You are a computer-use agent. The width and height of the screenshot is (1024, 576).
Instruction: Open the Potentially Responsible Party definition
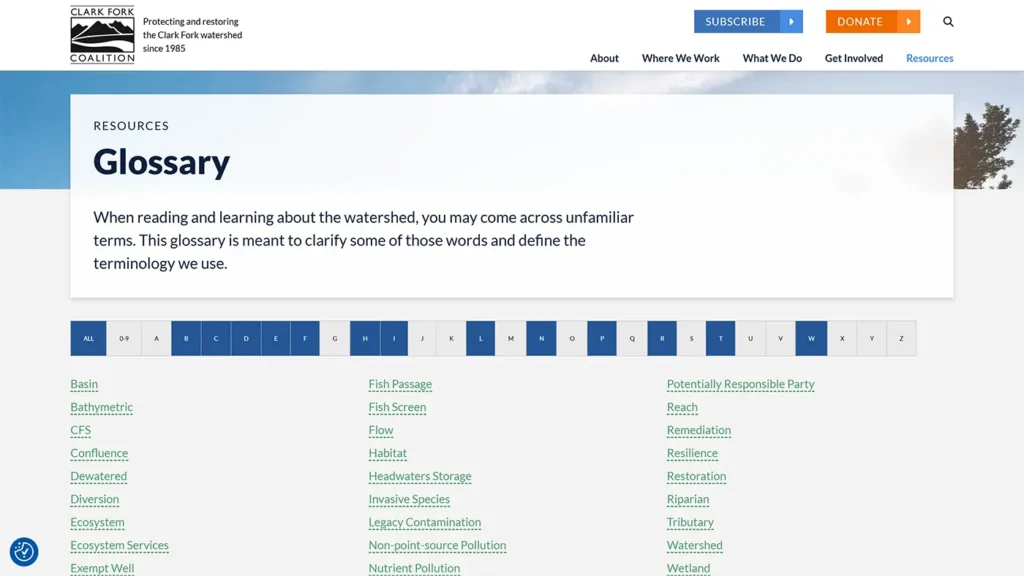(740, 384)
